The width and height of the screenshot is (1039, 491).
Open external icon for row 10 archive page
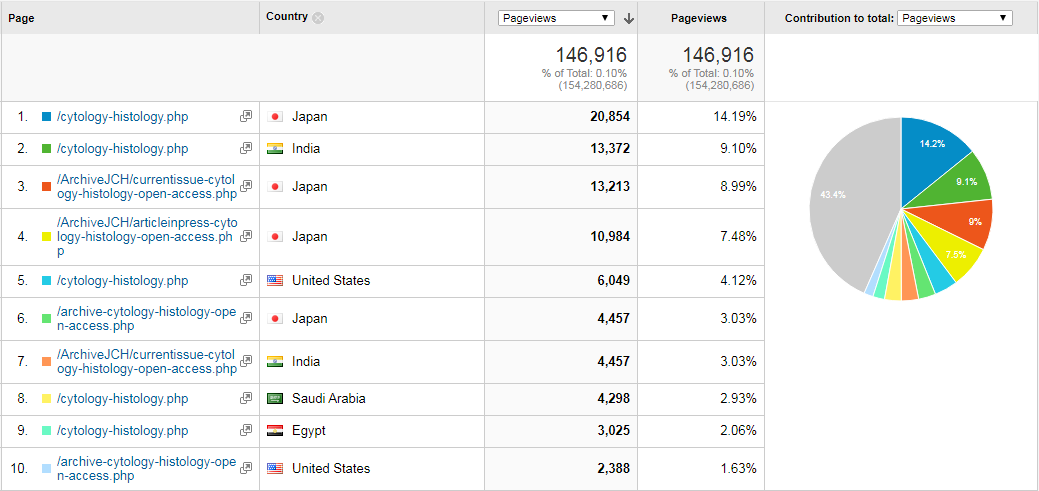click(x=246, y=468)
